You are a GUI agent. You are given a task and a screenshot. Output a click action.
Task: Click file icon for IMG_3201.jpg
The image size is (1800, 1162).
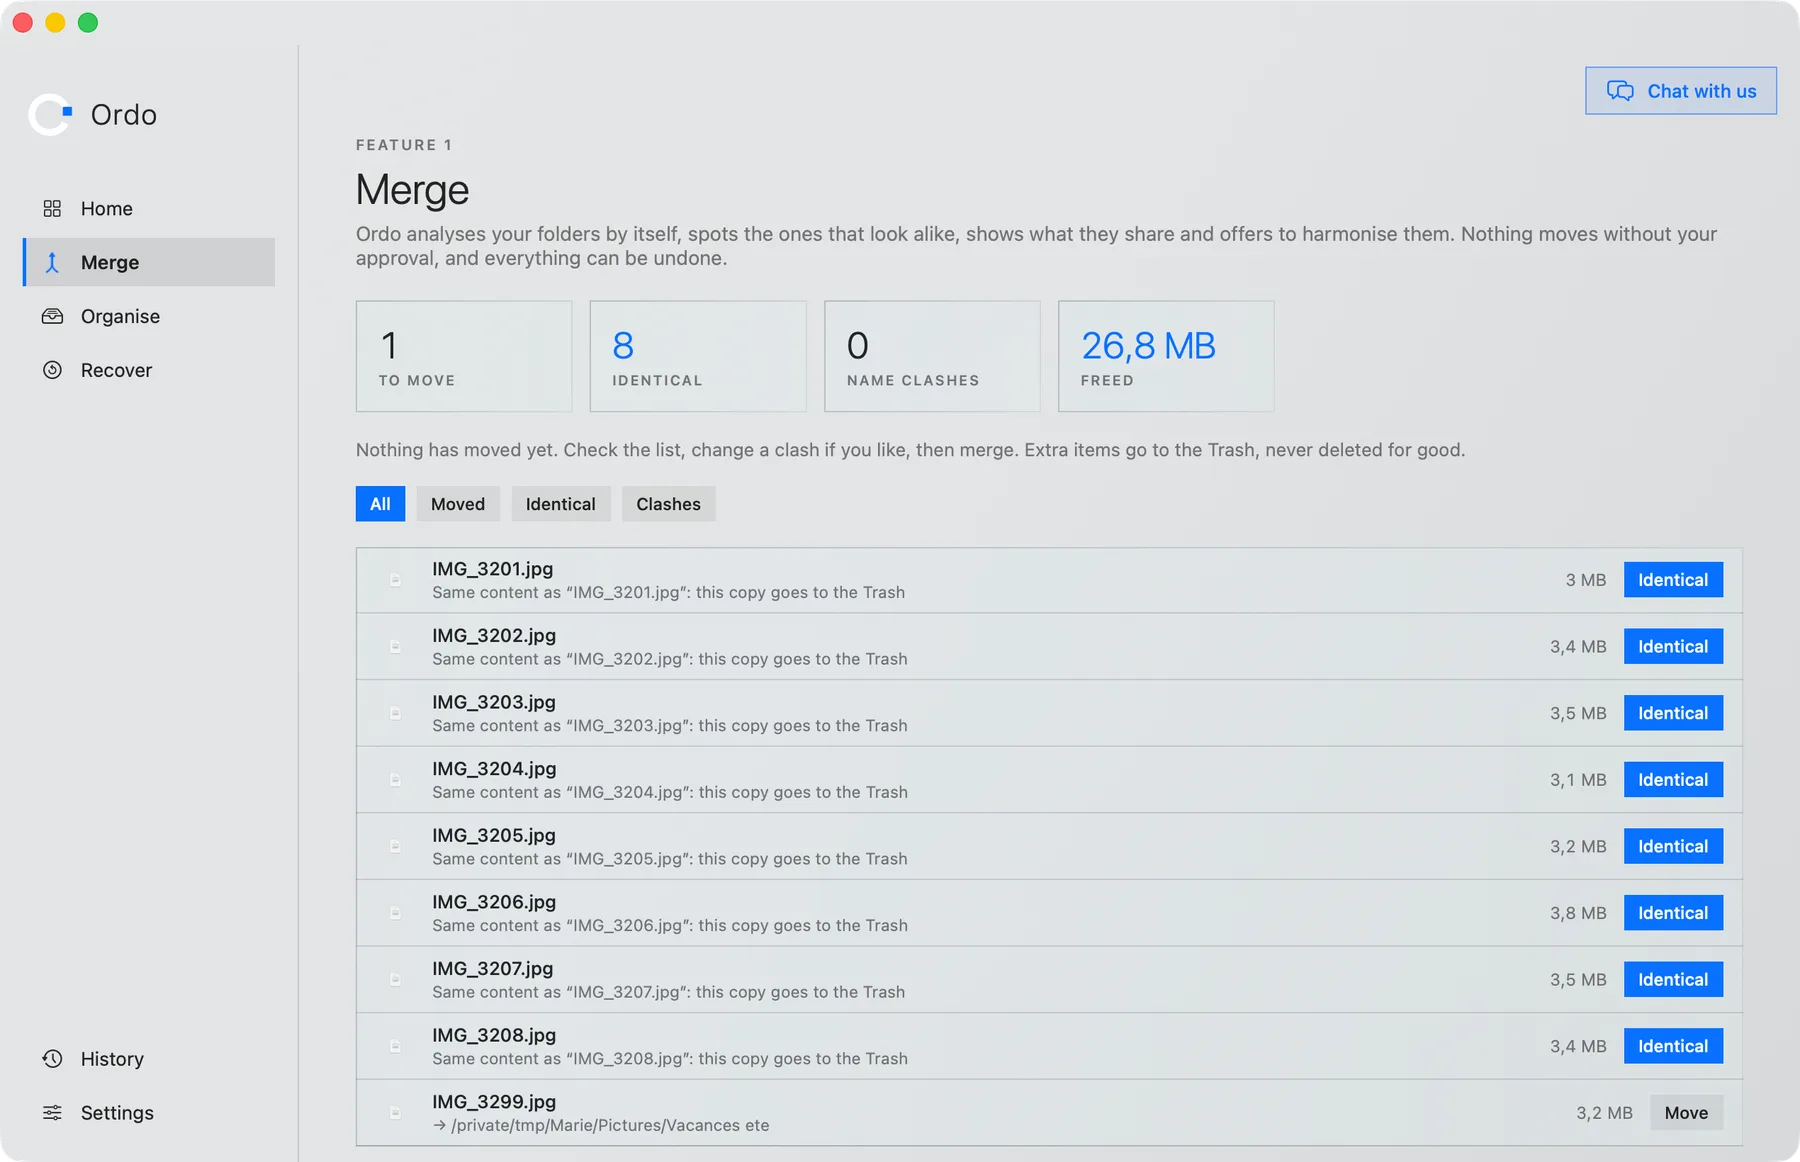click(395, 580)
